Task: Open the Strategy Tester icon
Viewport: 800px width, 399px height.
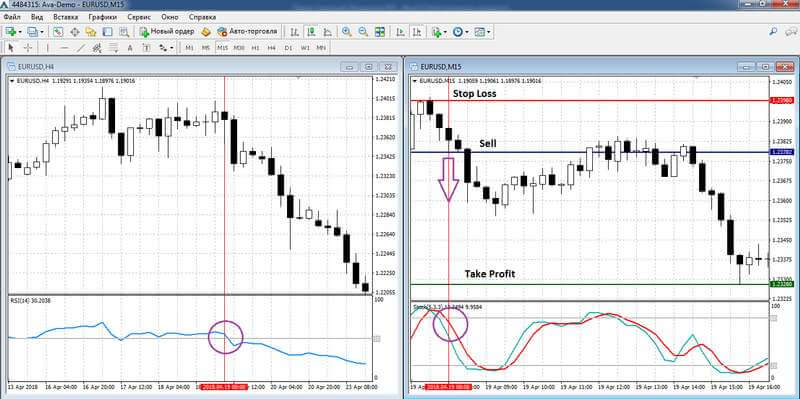Action: point(123,32)
